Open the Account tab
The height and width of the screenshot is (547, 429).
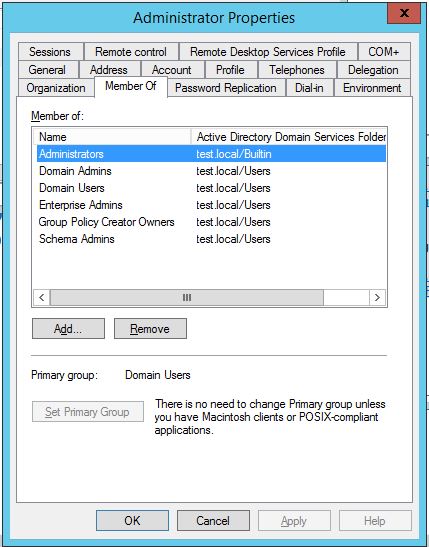(172, 70)
